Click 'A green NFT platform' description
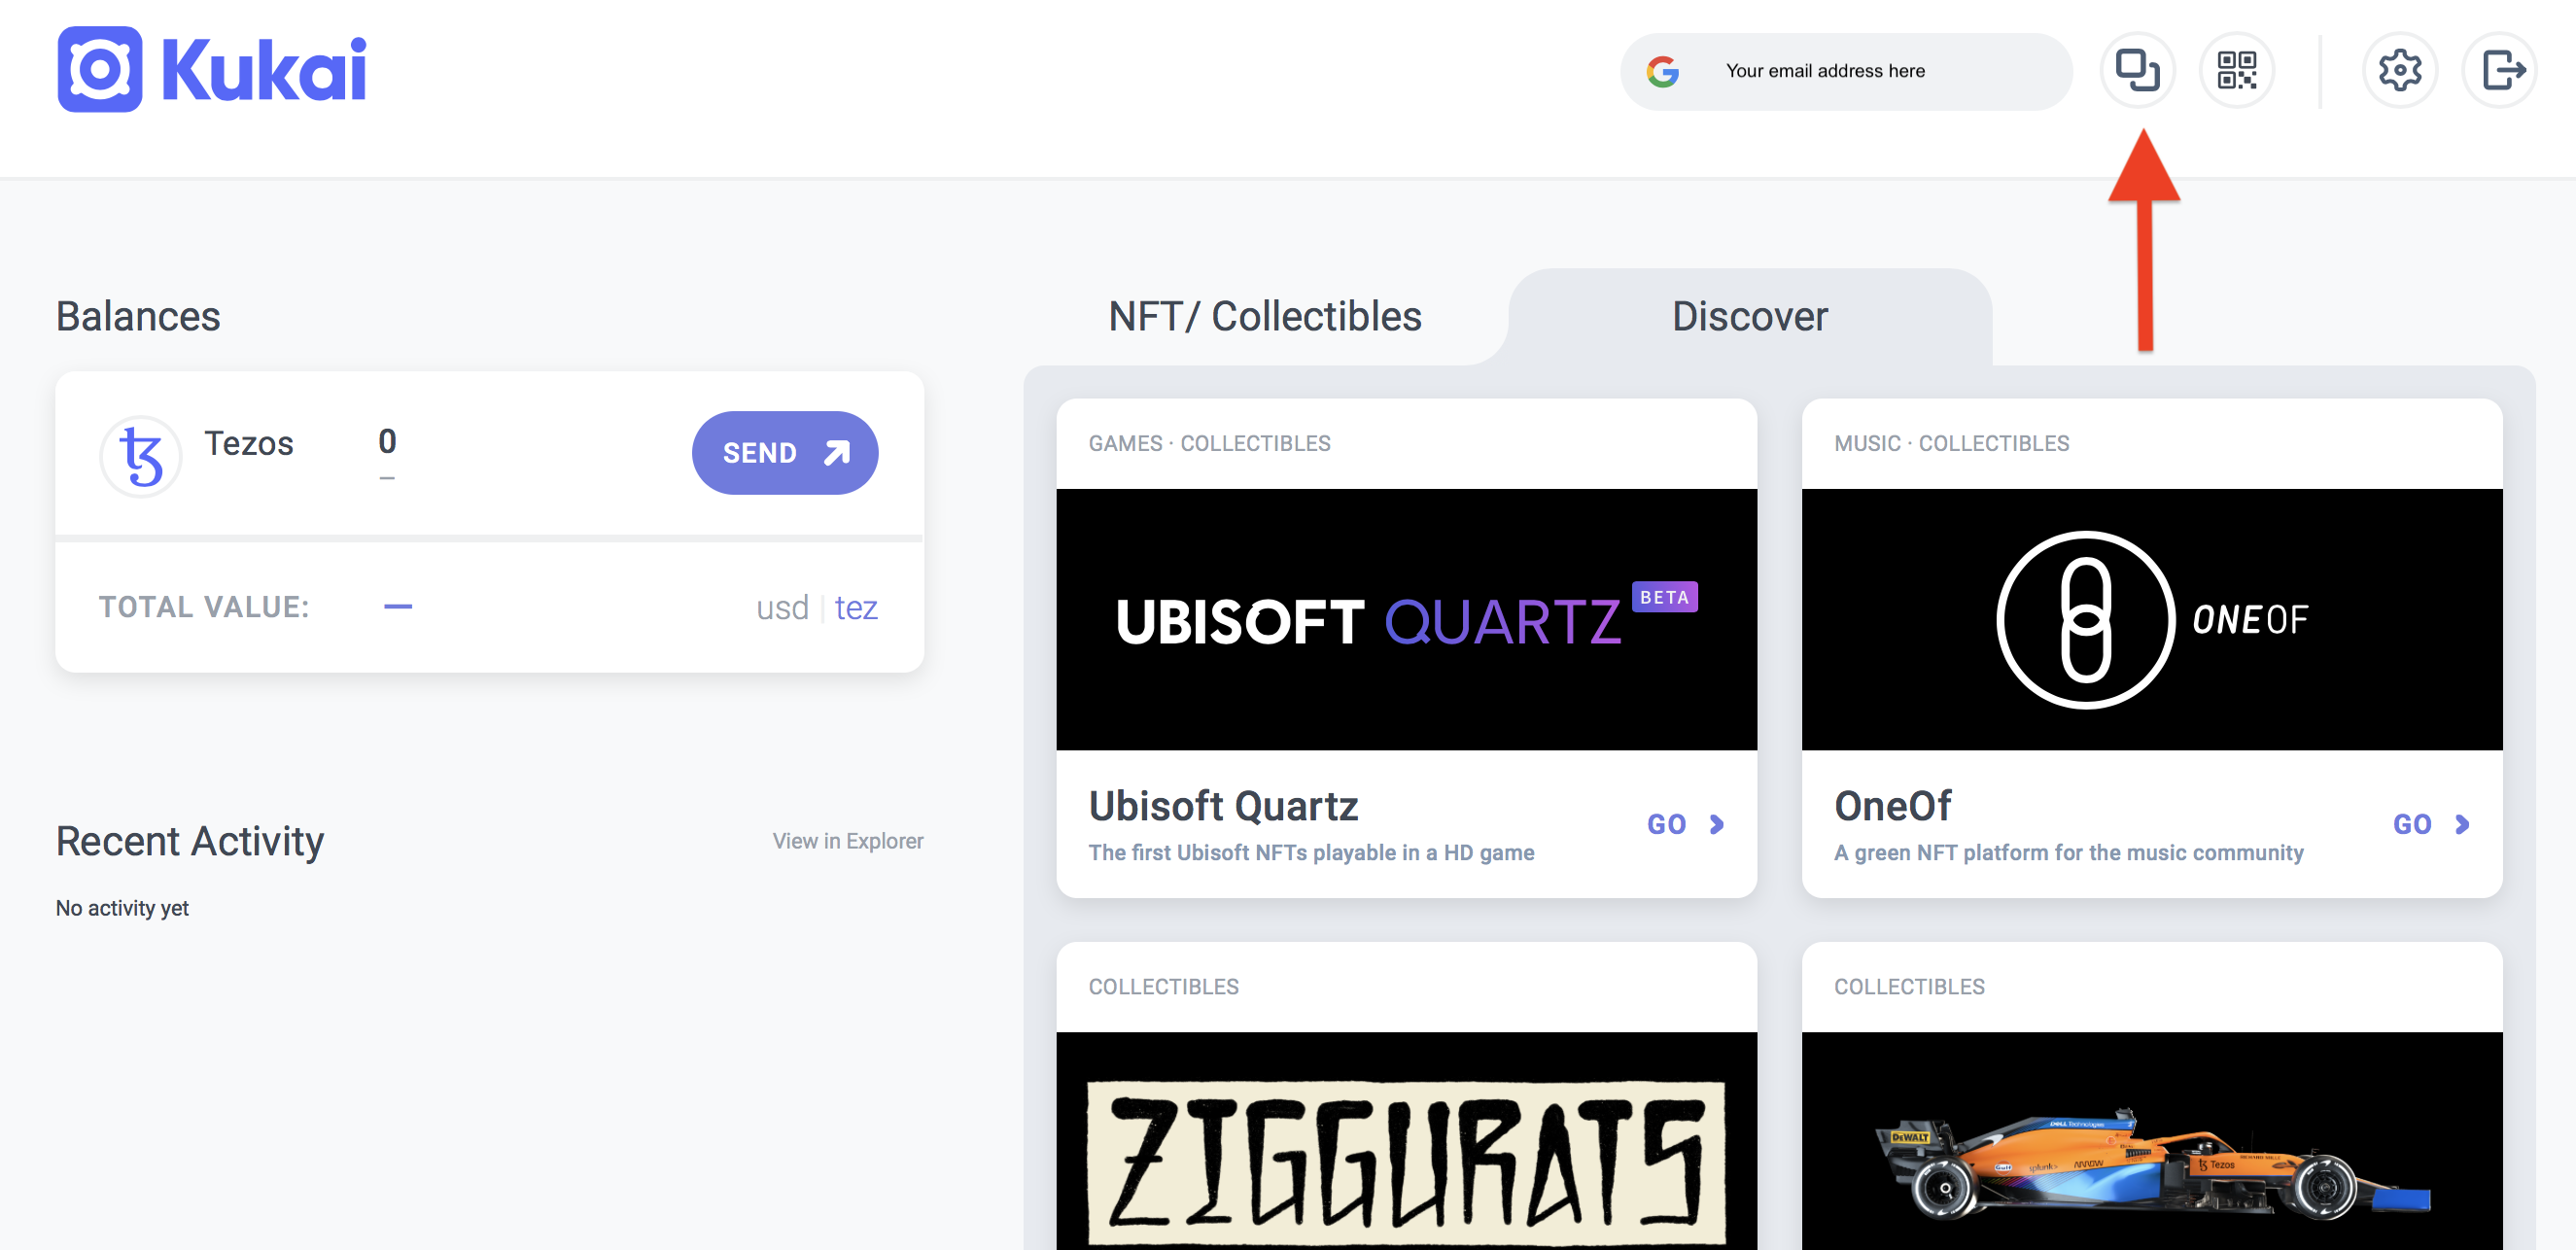The image size is (2576, 1250). click(x=2068, y=853)
